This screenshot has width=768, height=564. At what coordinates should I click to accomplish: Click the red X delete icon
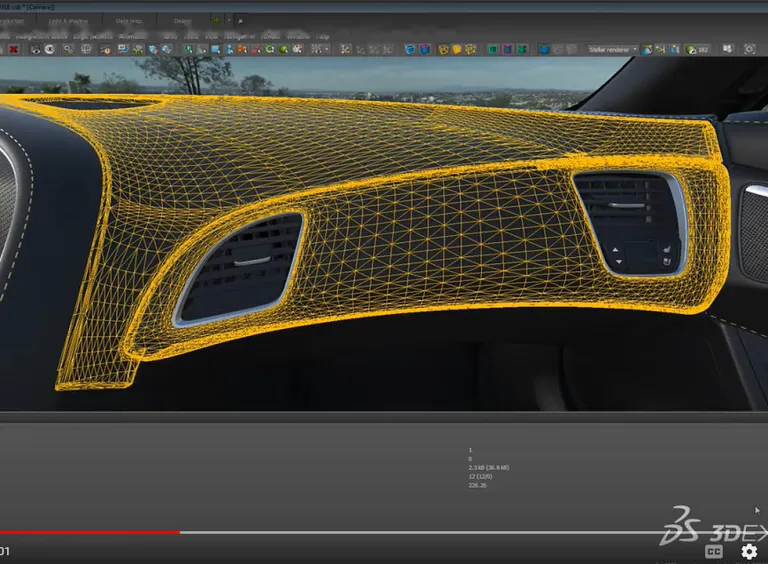(13, 49)
